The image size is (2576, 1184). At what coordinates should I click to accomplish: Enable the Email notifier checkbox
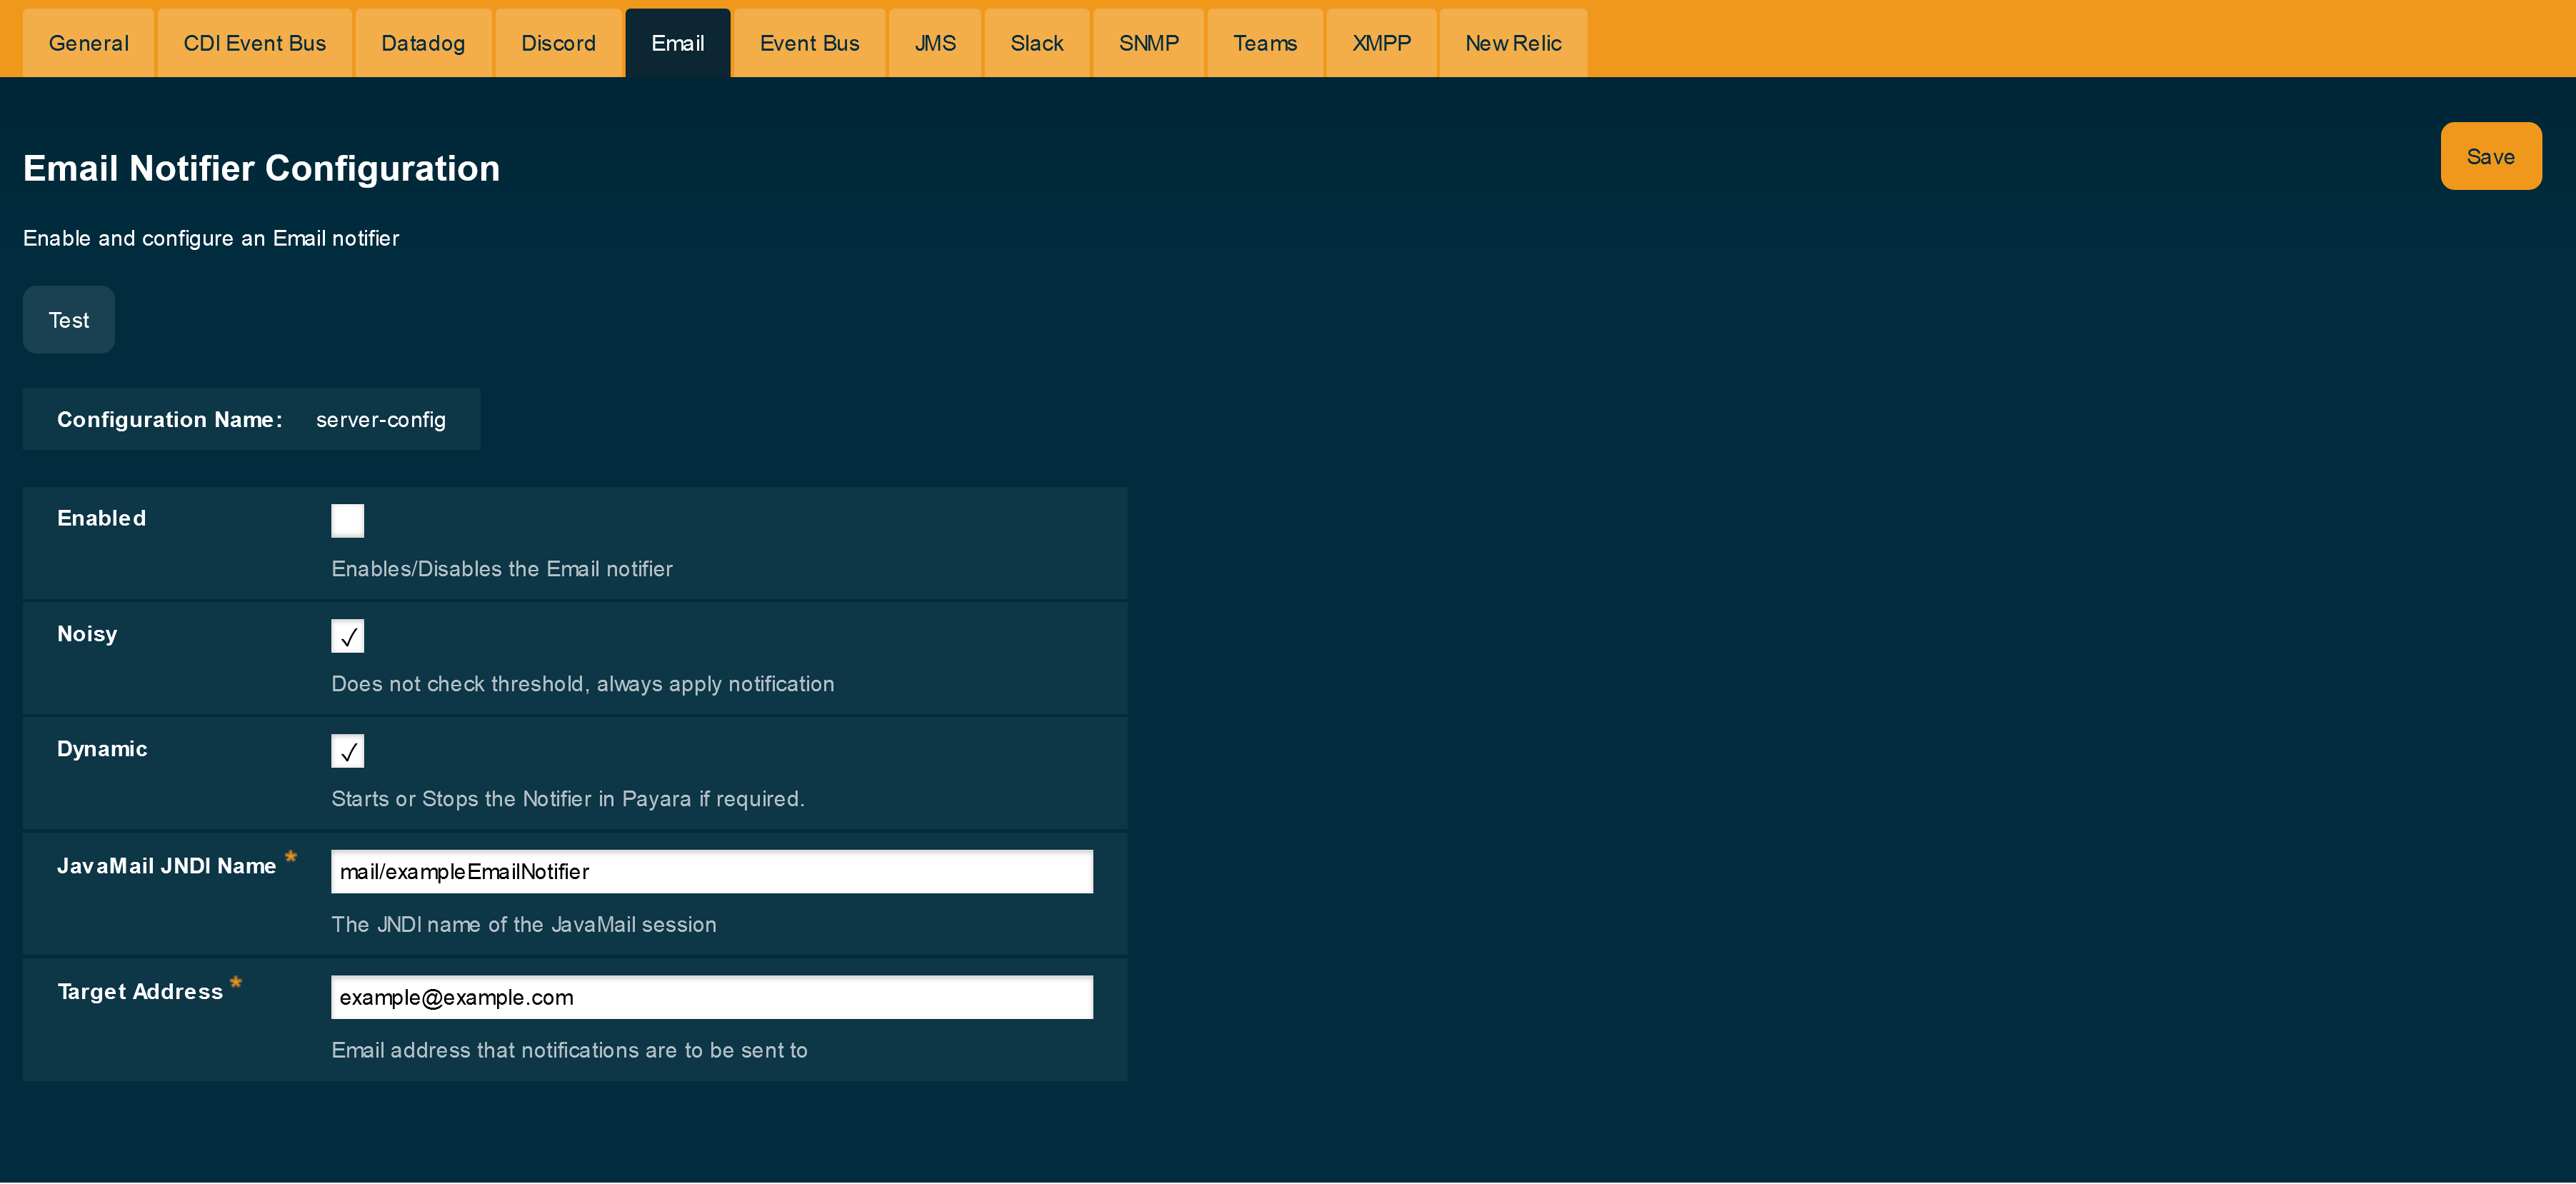[347, 520]
